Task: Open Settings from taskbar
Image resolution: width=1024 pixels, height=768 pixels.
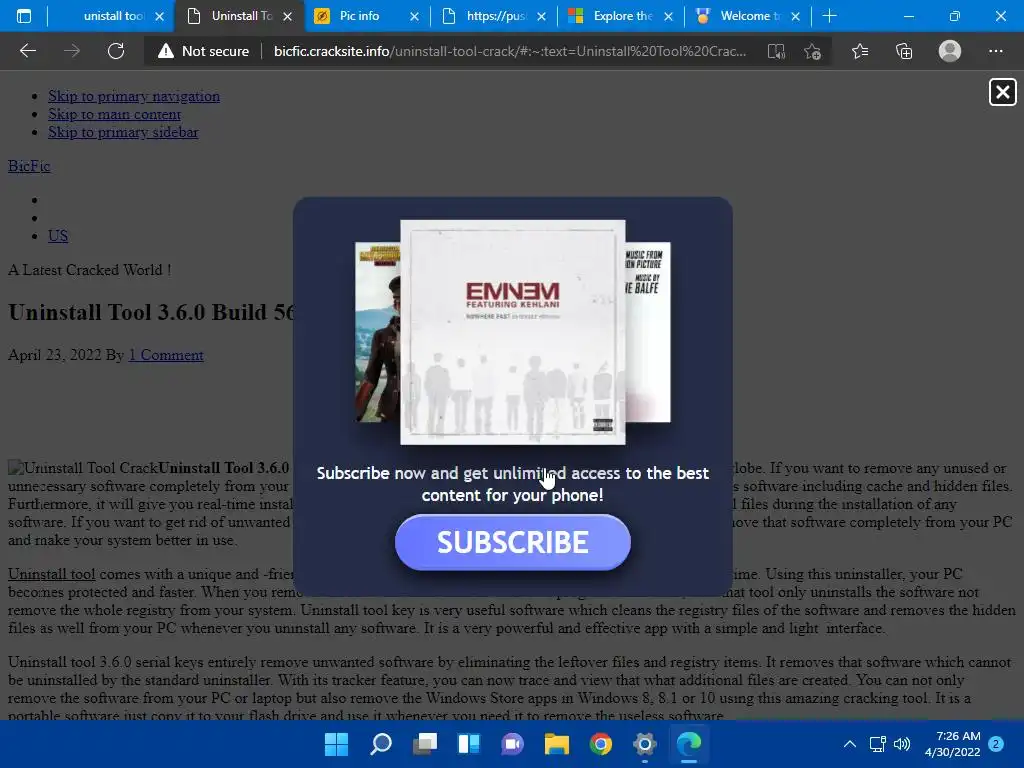Action: pos(645,744)
